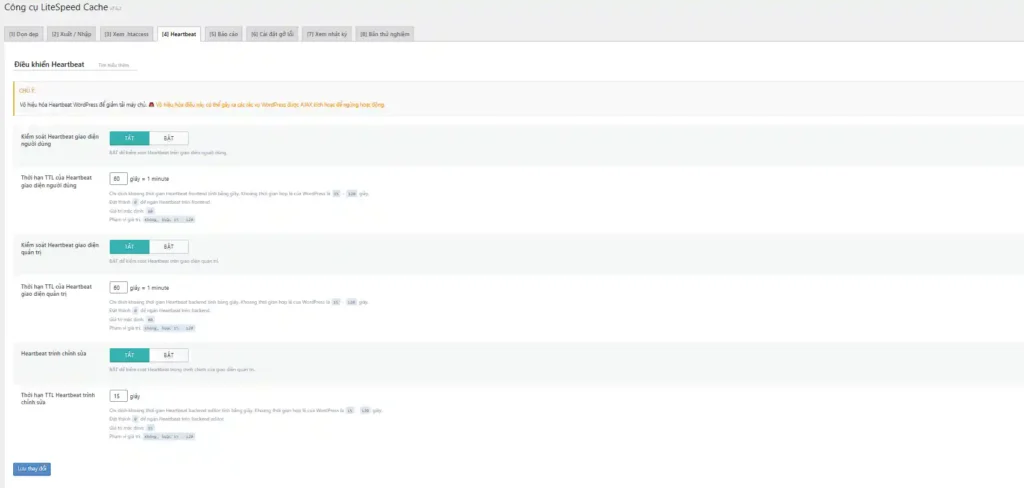Image resolution: width=1024 pixels, height=488 pixels.
Task: Click the Kiểm soát Heartbeat giao diện người dùng label
Action: coord(59,140)
